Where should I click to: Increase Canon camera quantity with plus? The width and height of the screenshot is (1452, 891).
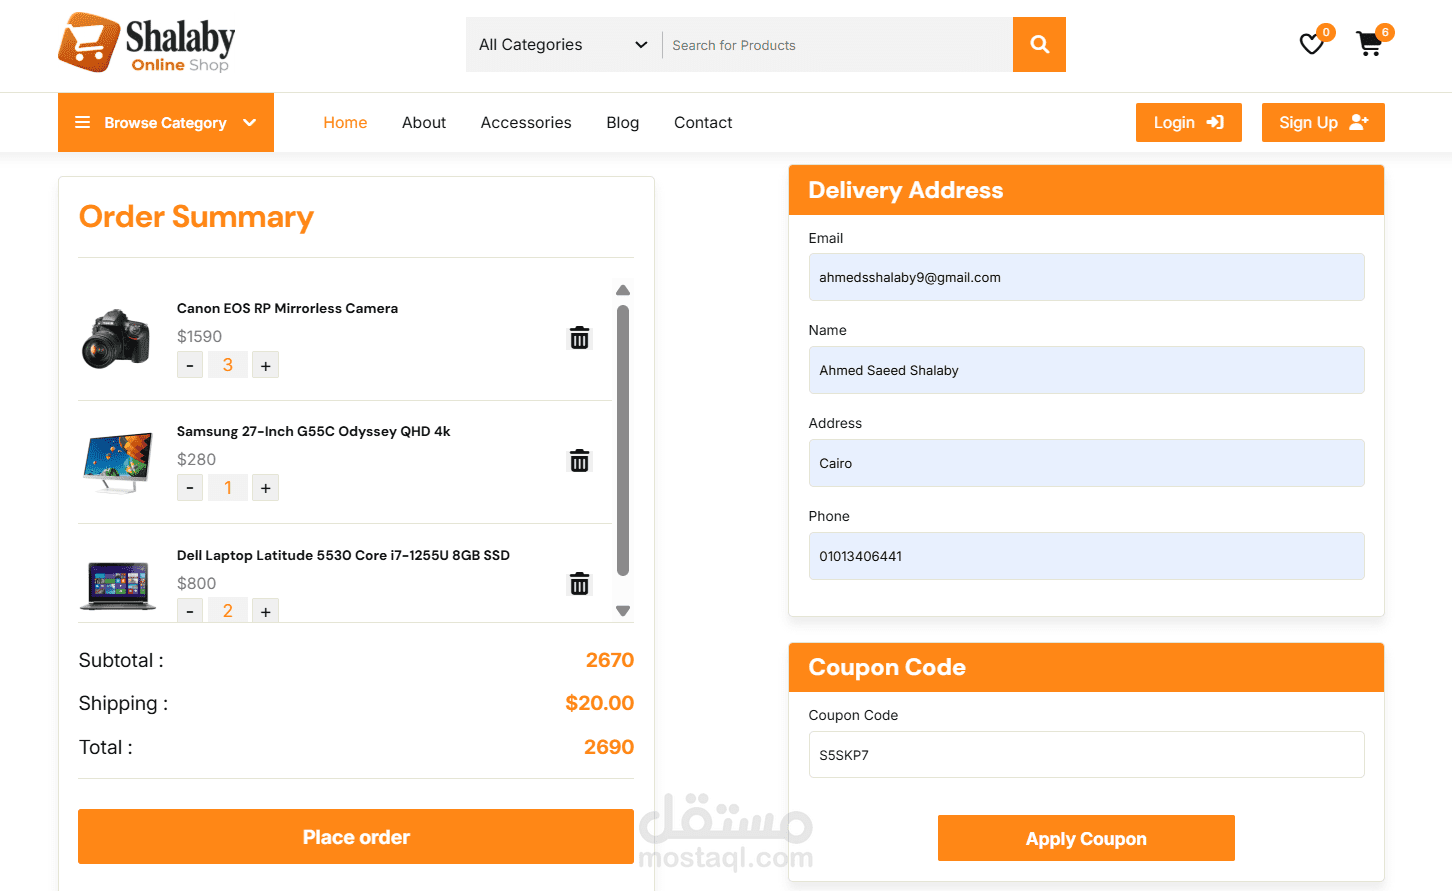click(265, 365)
